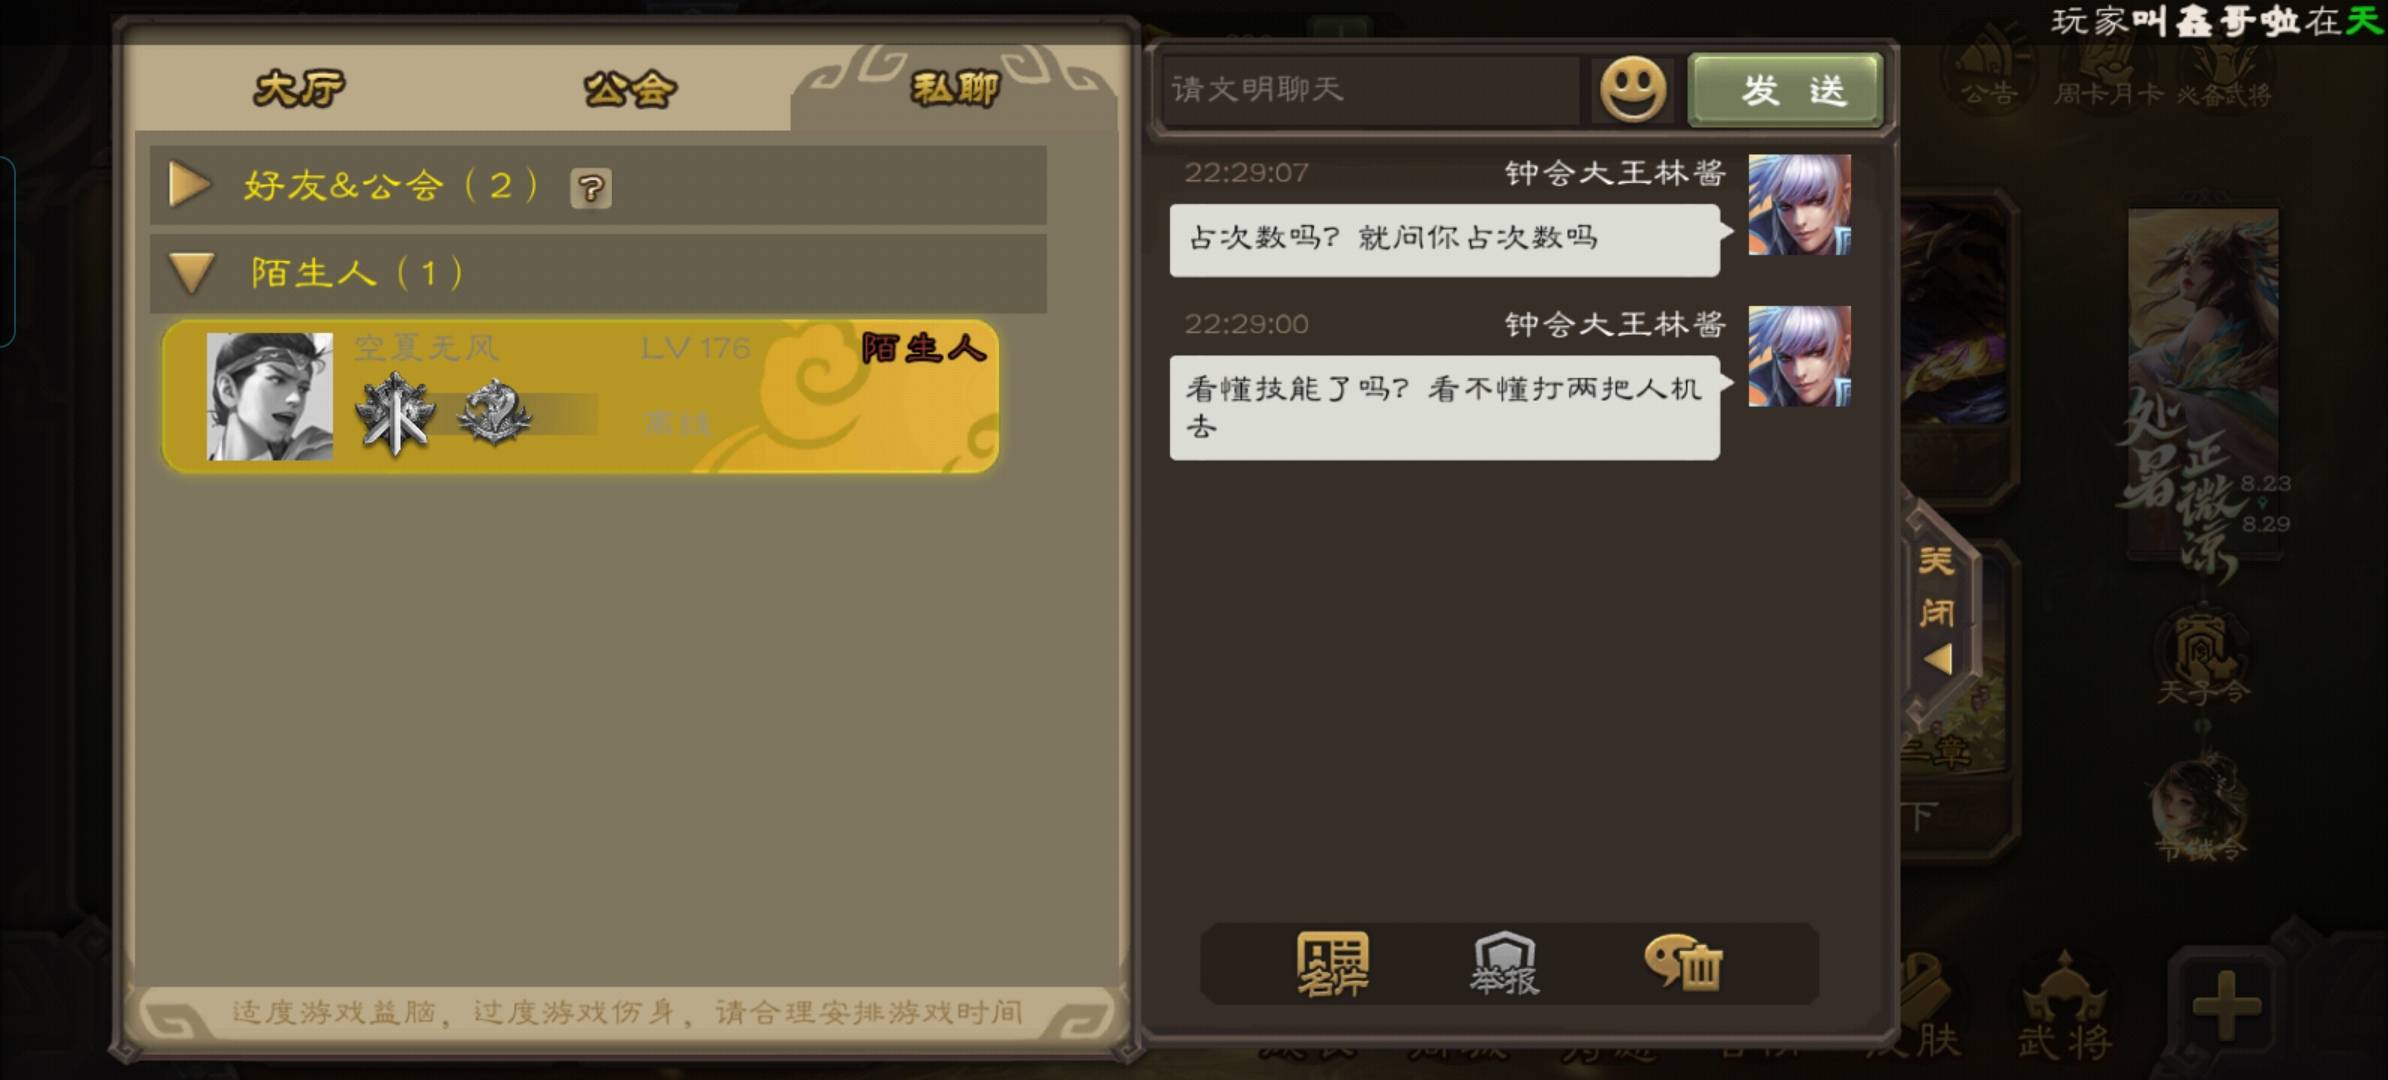2388x1080 pixels.
Task: Click the 发送 send button
Action: coord(1786,90)
